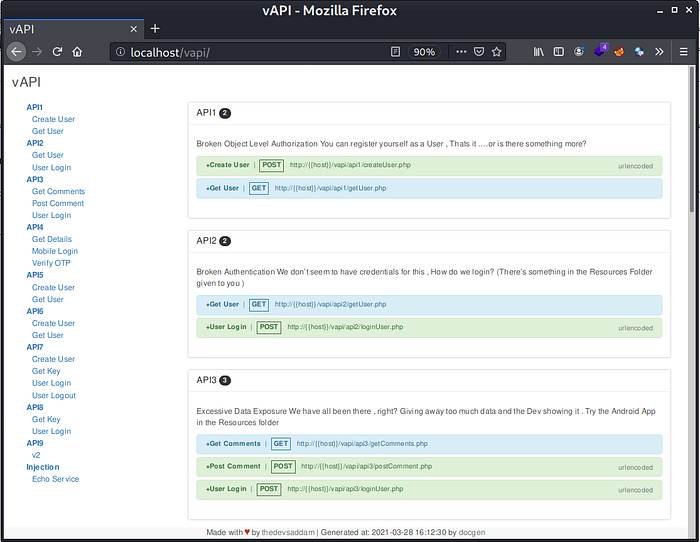Open Create User under API1 sidebar

[53, 119]
